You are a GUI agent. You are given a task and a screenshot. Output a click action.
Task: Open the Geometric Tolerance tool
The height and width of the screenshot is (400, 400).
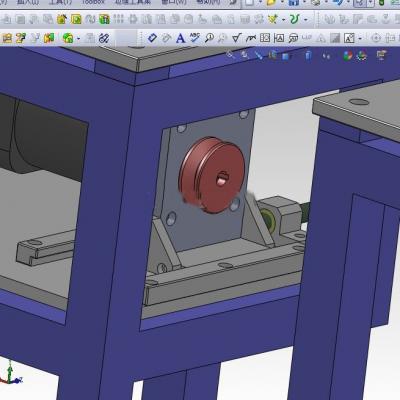(265, 38)
